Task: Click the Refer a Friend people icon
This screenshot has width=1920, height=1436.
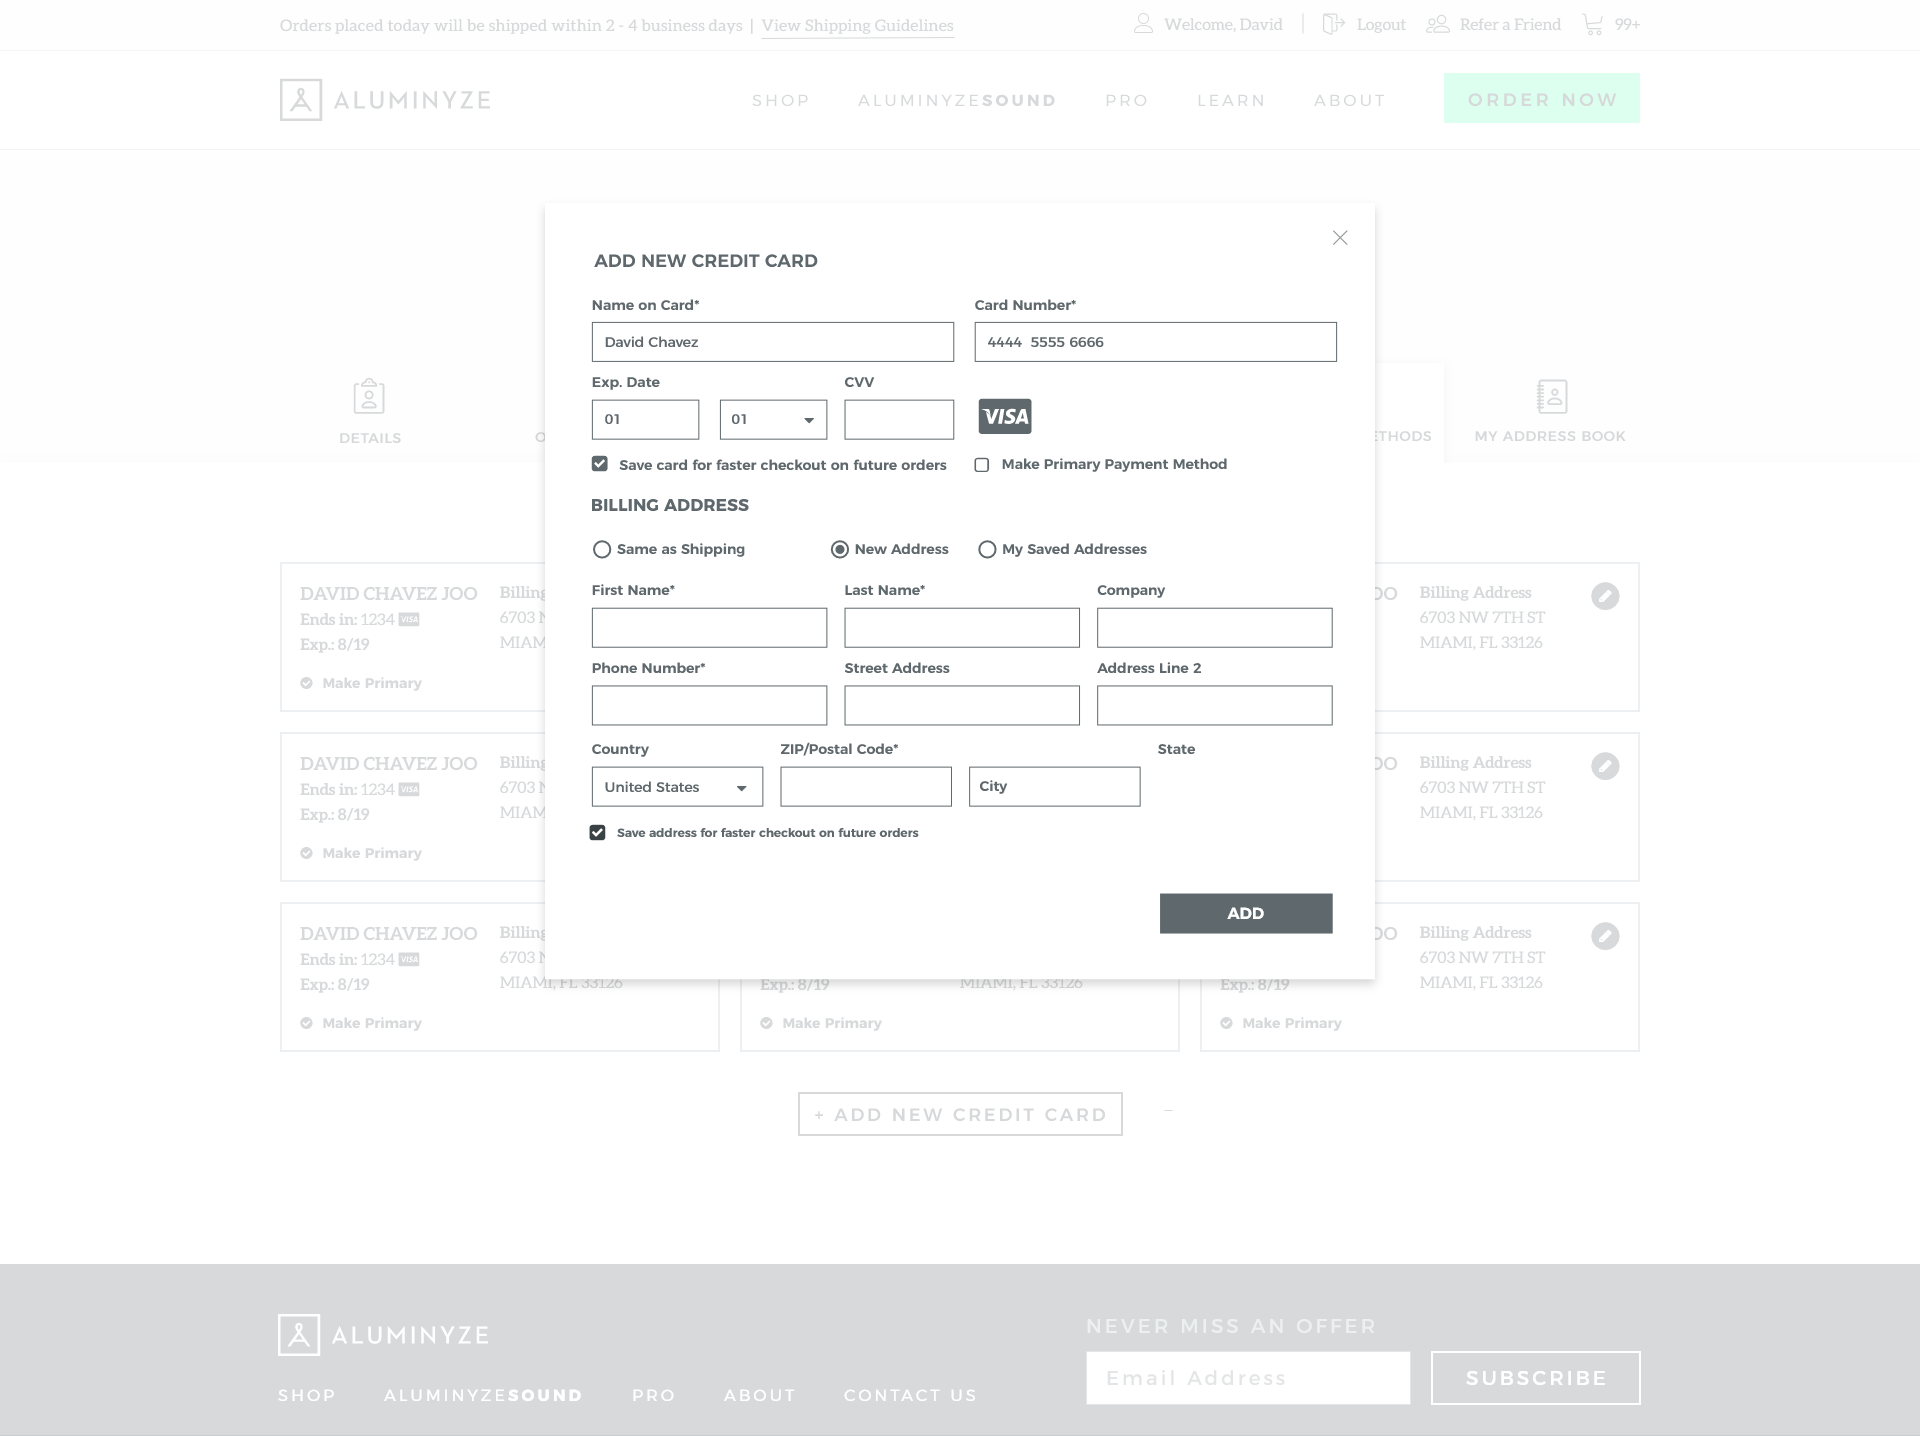Action: pyautogui.click(x=1437, y=24)
